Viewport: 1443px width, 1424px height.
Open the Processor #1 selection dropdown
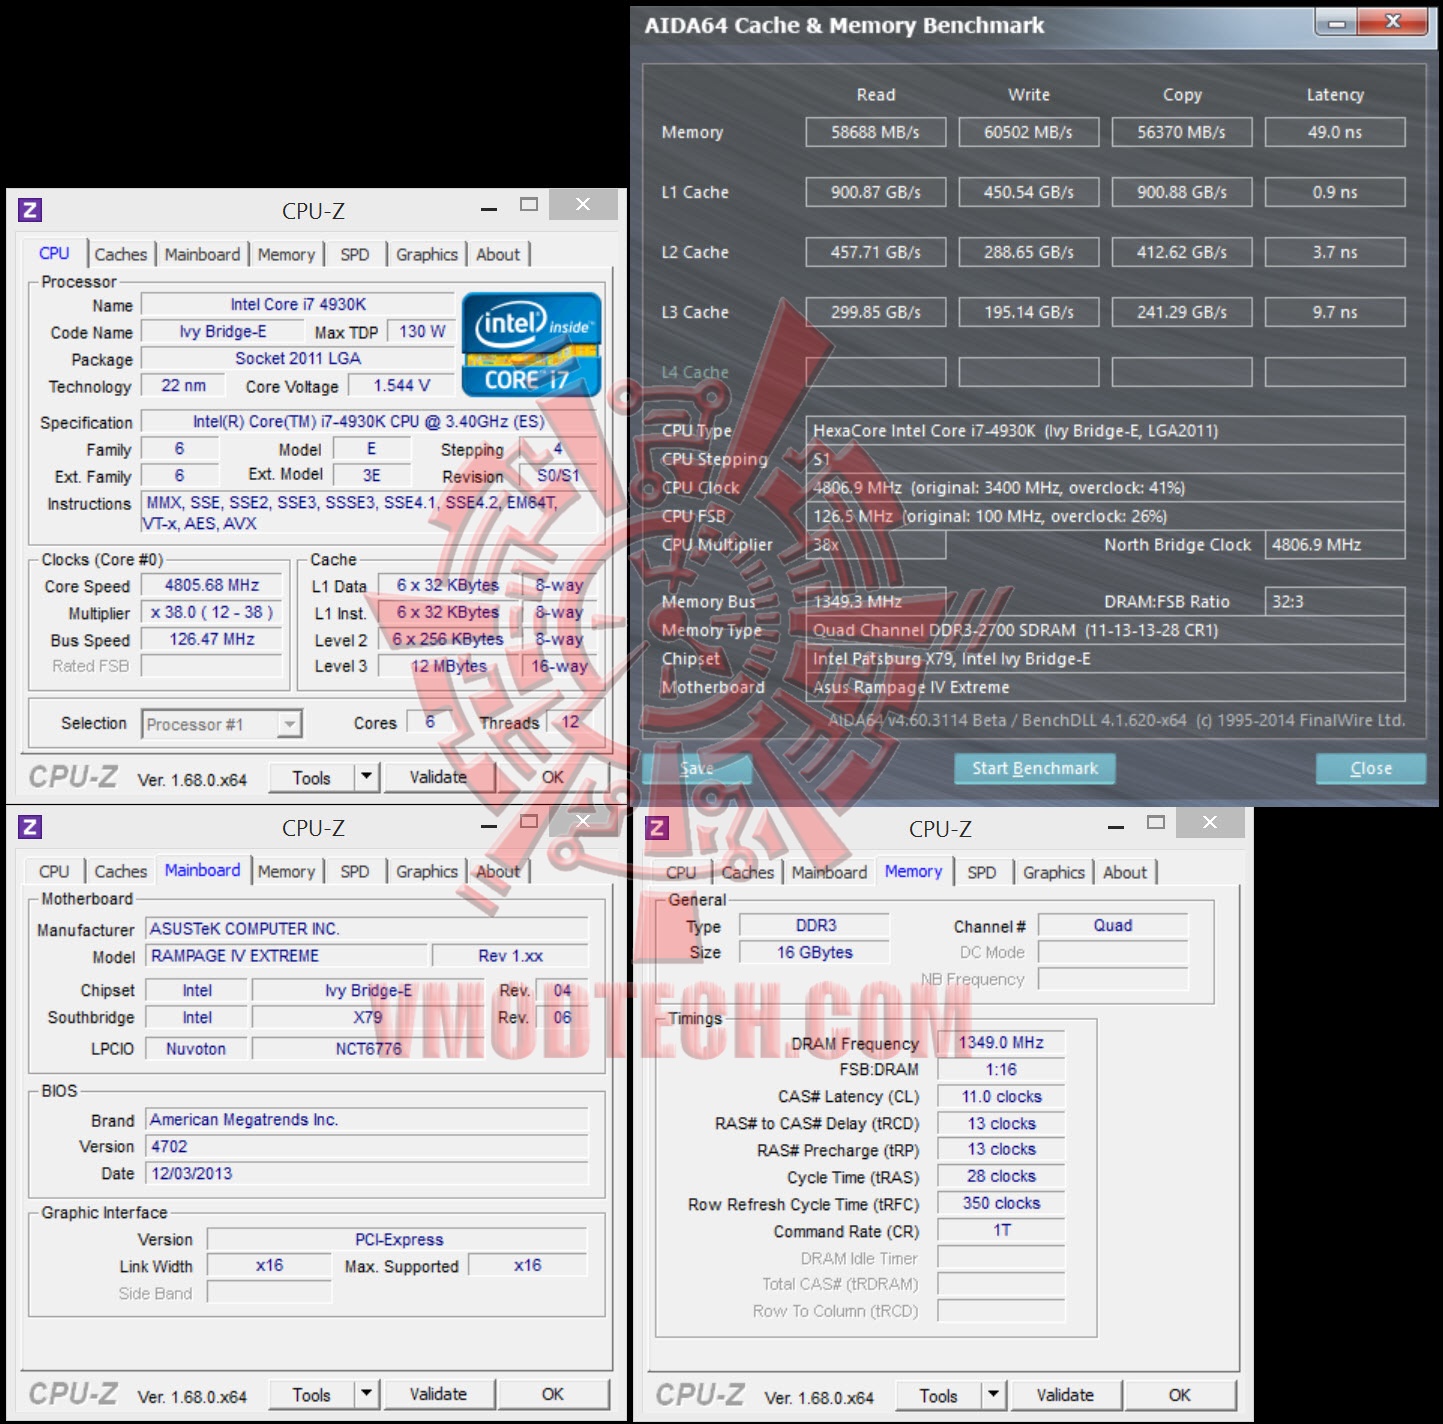(x=289, y=724)
